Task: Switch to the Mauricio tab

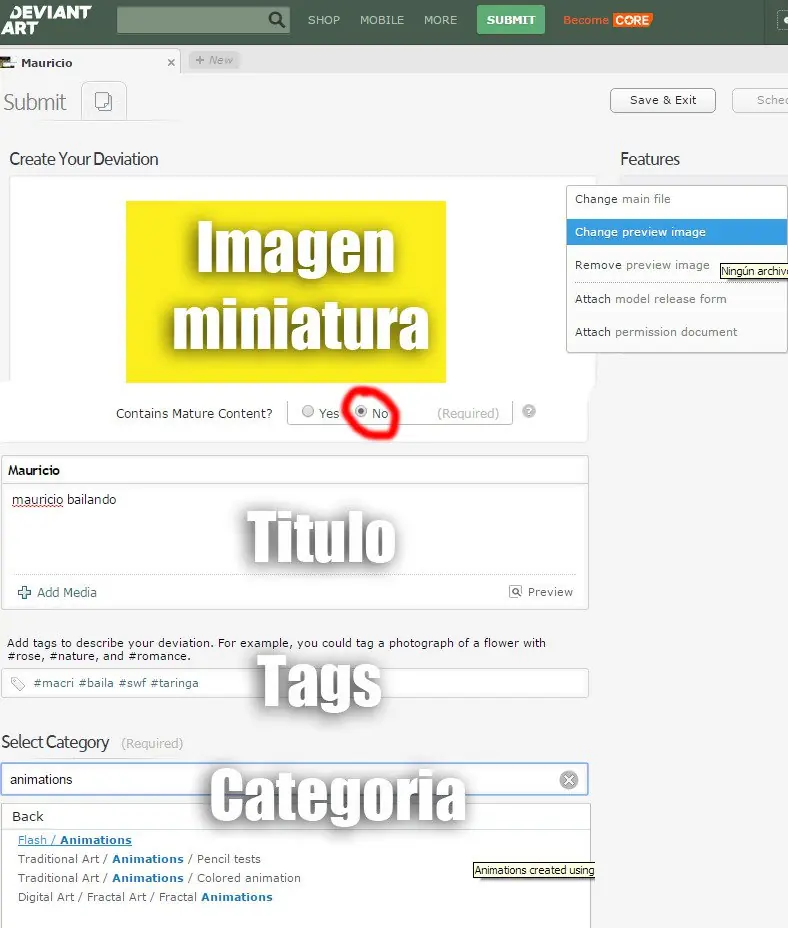Action: click(x=90, y=62)
